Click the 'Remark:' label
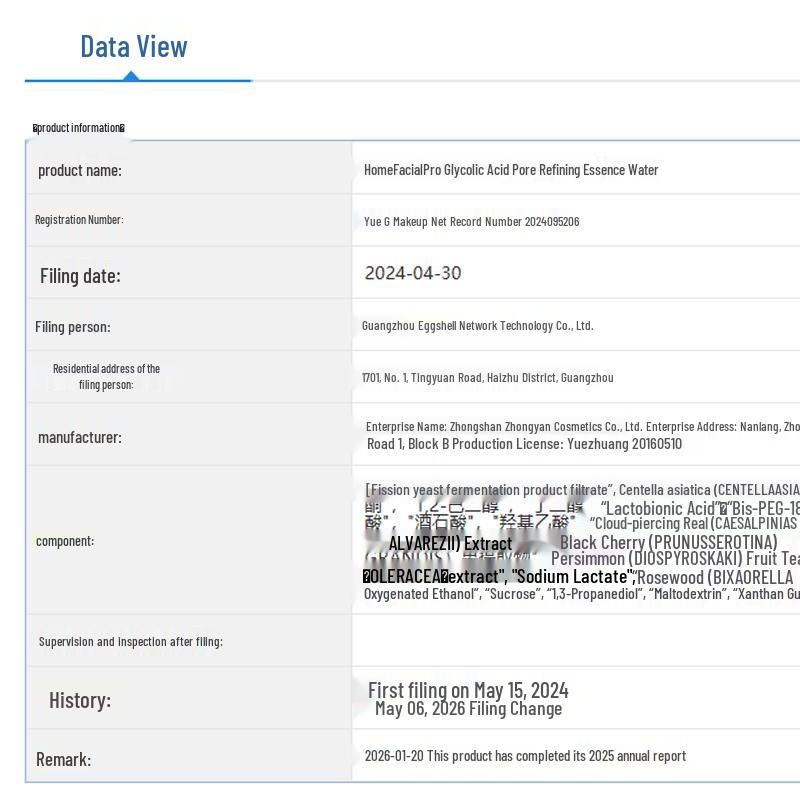 63,760
